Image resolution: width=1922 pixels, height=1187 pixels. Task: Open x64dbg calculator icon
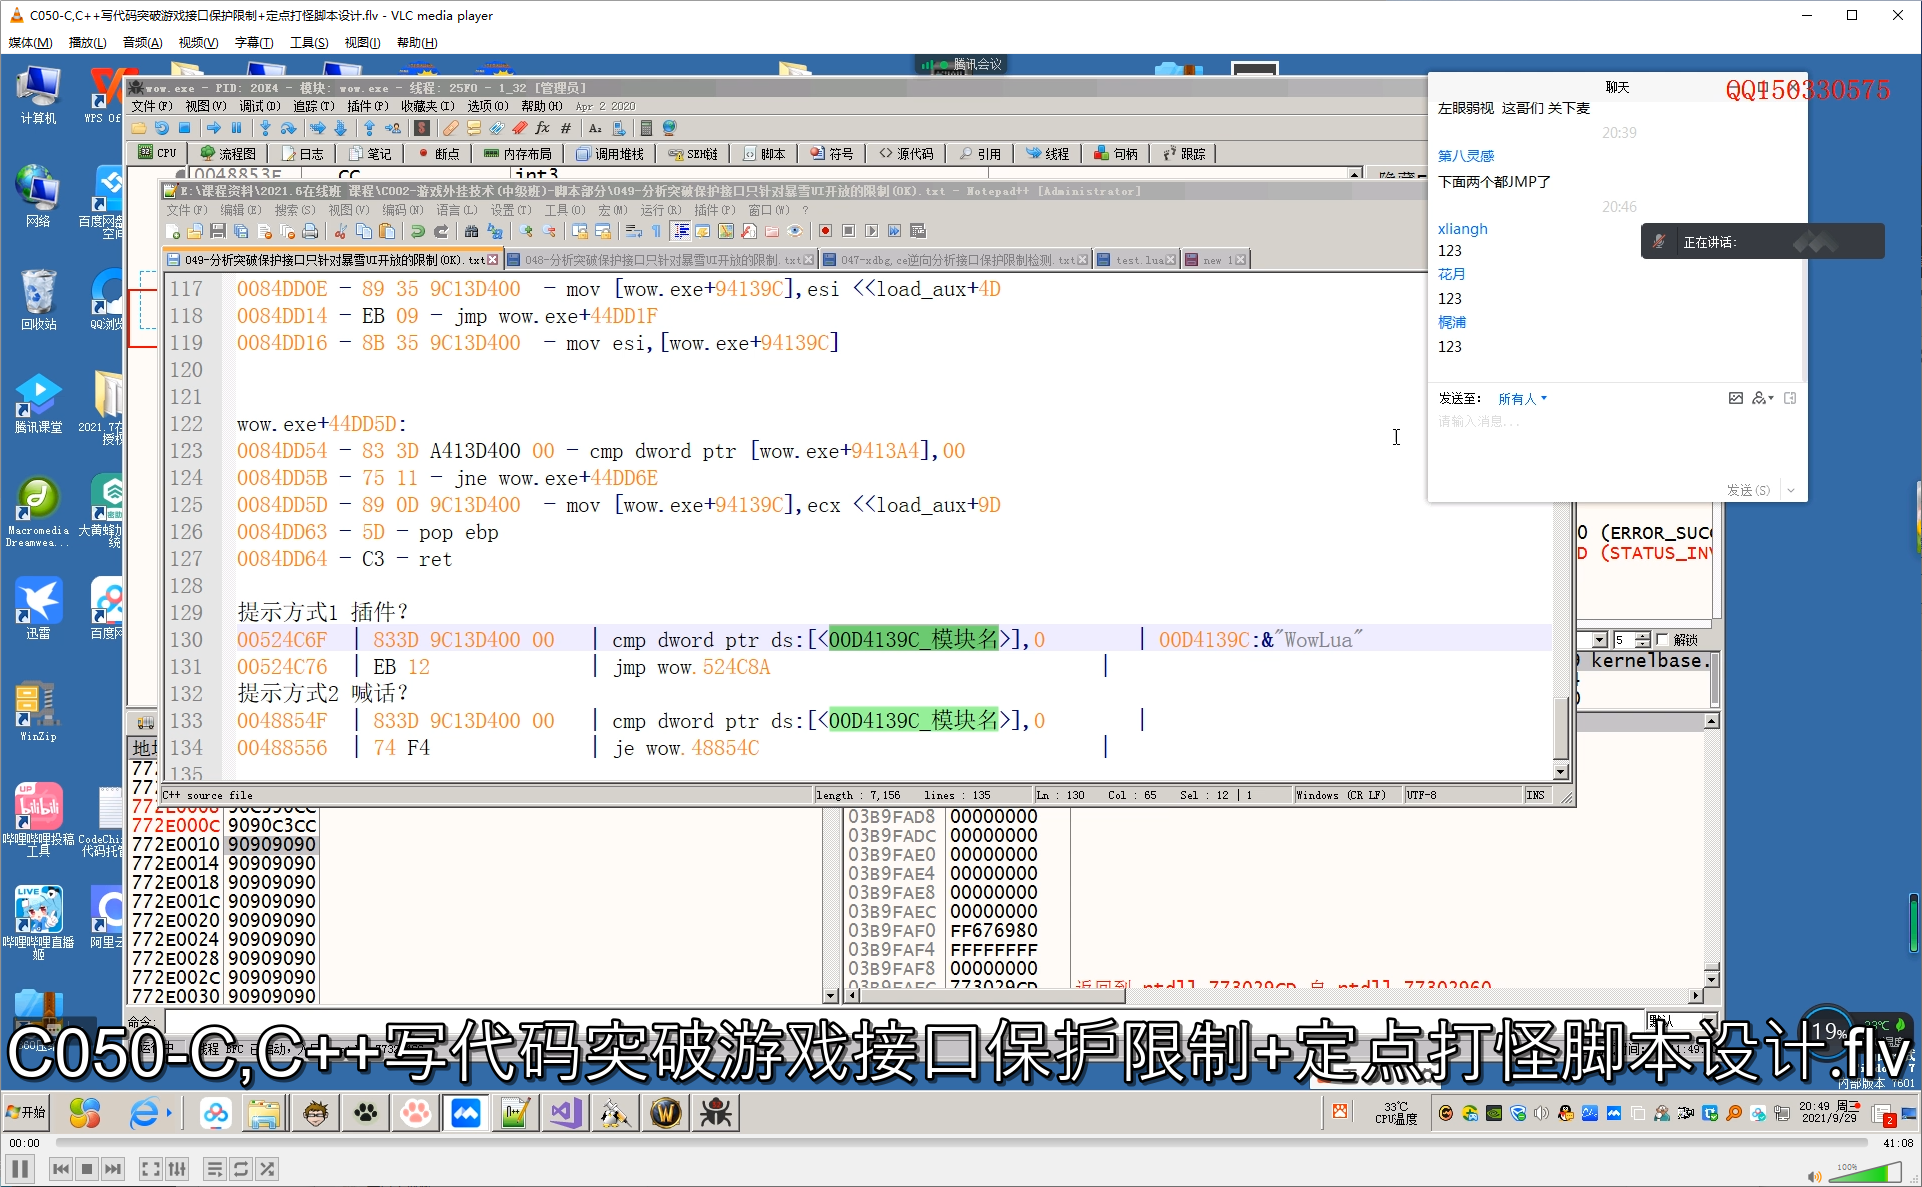pyautogui.click(x=646, y=128)
